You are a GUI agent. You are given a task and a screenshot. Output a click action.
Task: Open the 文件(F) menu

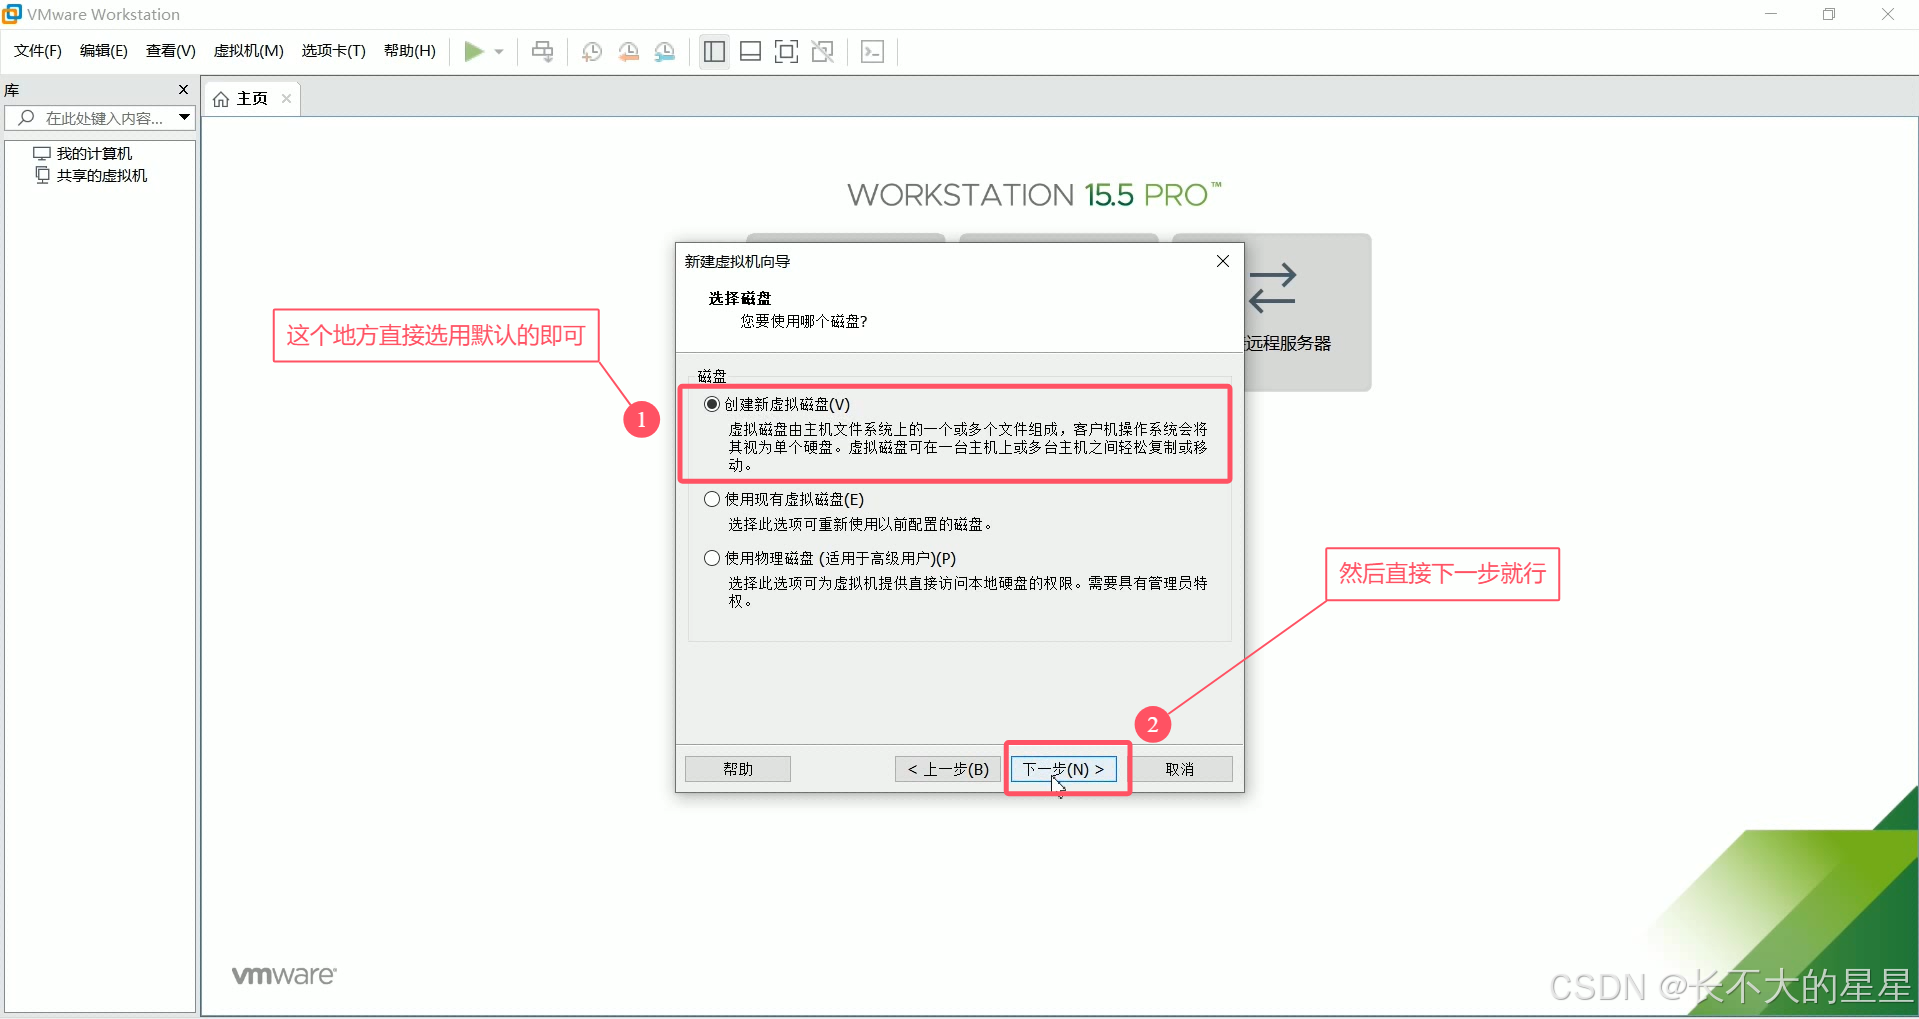pyautogui.click(x=38, y=51)
